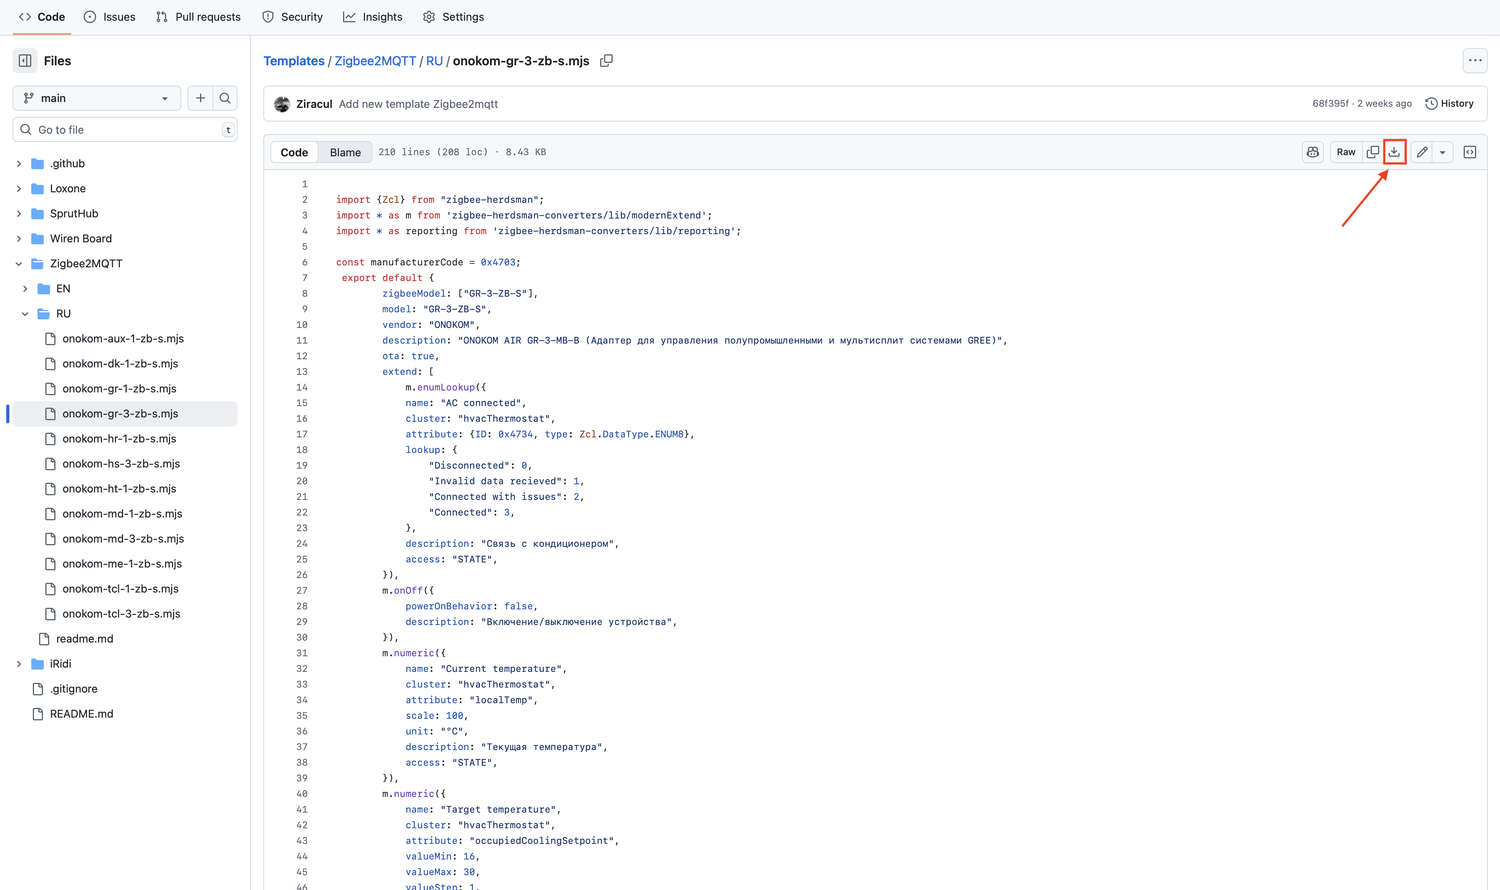Open onokom-gr-1-zb-s.mjs file
Viewport: 1500px width, 890px height.
click(119, 389)
